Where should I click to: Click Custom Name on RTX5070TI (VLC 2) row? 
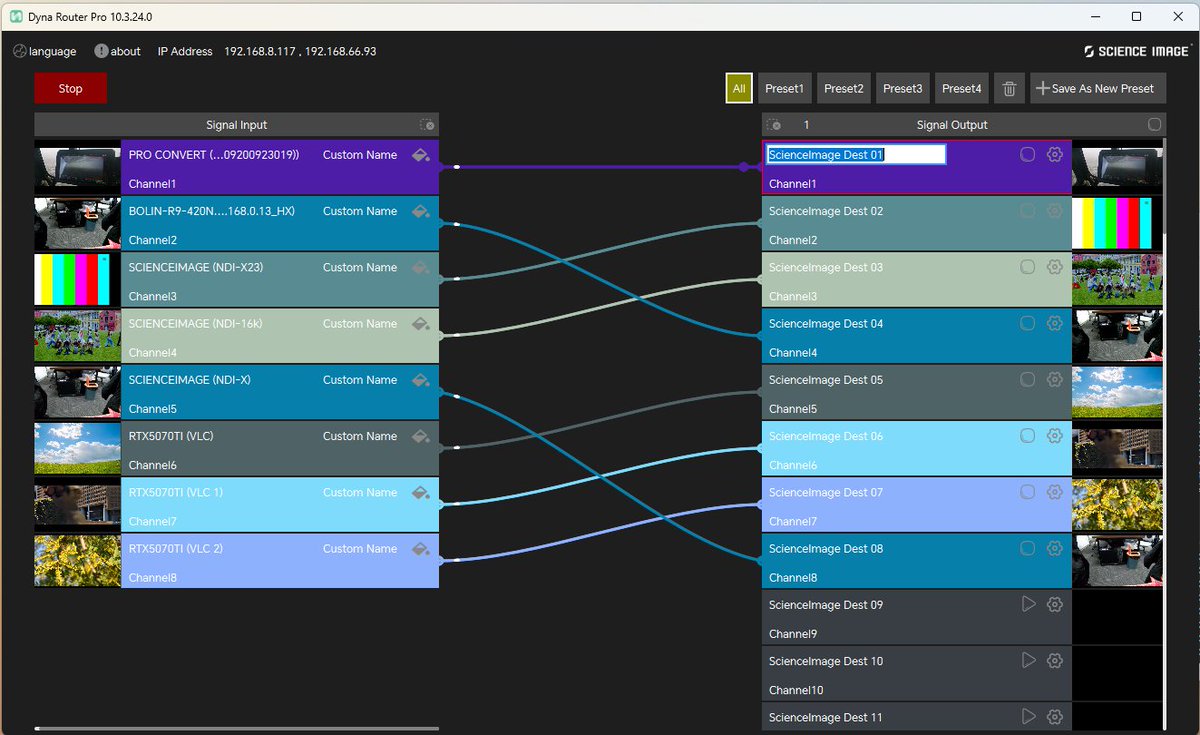click(360, 548)
